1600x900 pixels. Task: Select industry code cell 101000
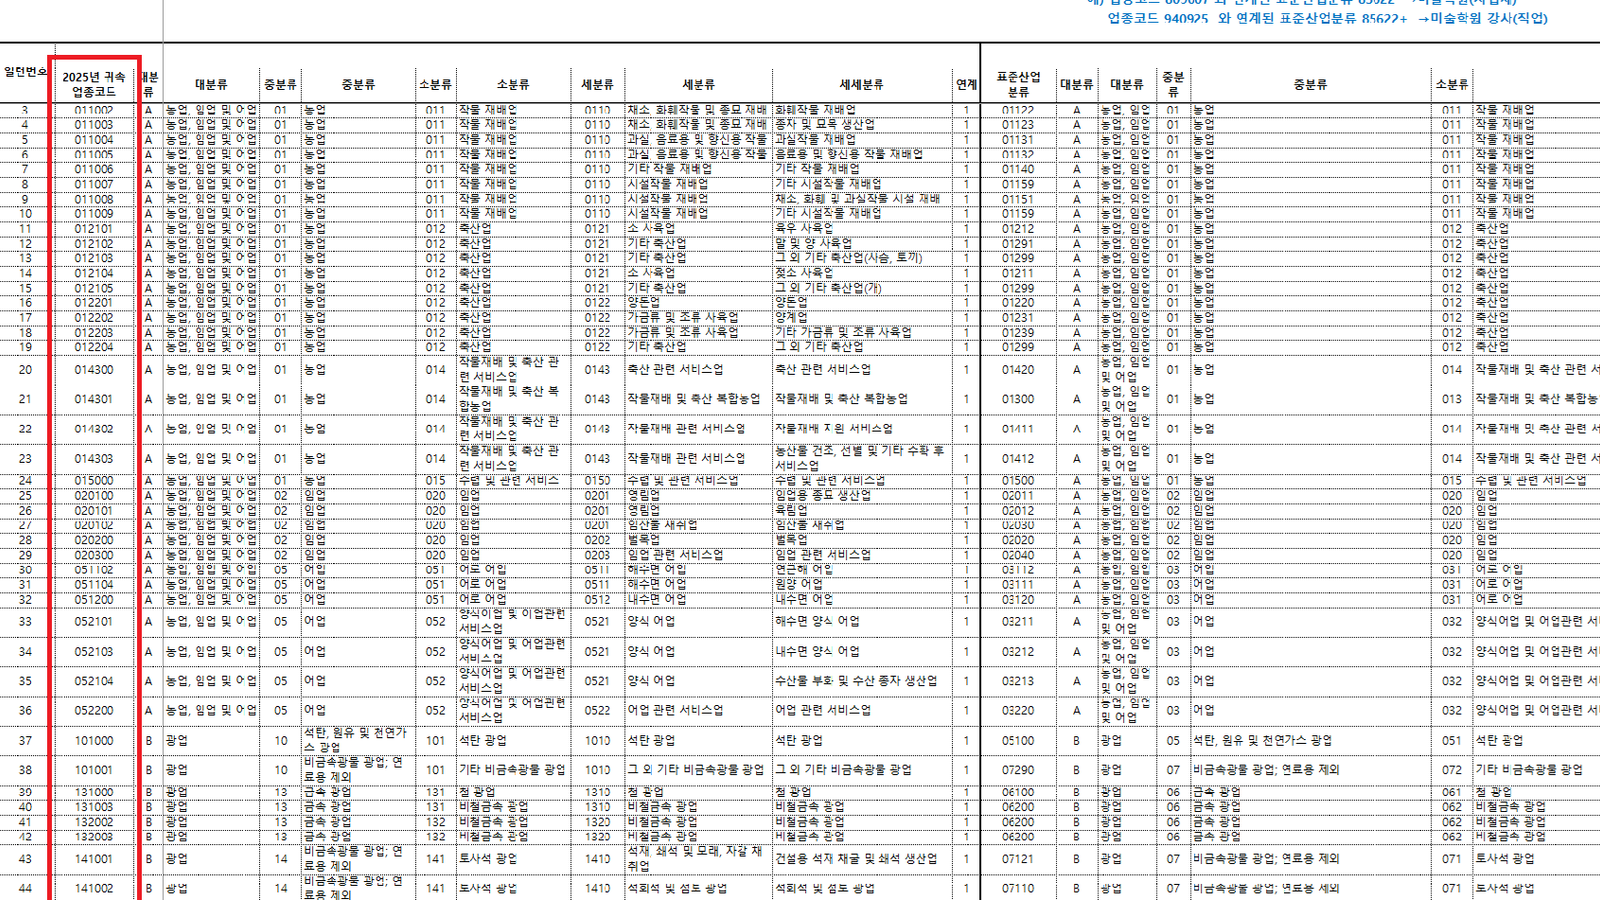(x=94, y=741)
